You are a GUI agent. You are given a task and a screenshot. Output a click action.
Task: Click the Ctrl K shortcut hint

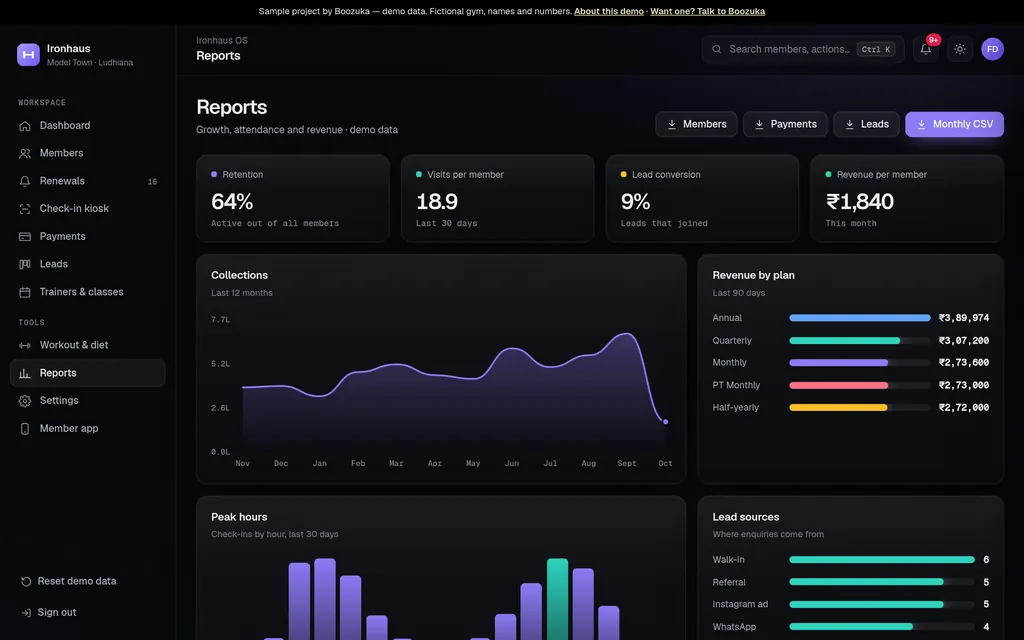pyautogui.click(x=876, y=49)
